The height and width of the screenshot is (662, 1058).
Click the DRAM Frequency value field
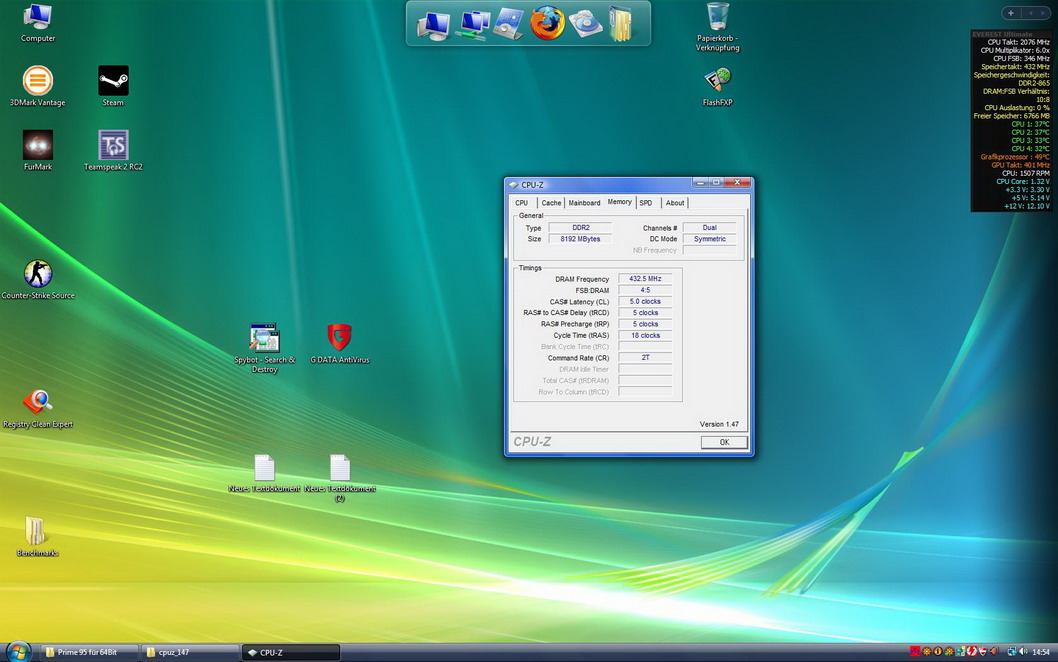pos(645,279)
